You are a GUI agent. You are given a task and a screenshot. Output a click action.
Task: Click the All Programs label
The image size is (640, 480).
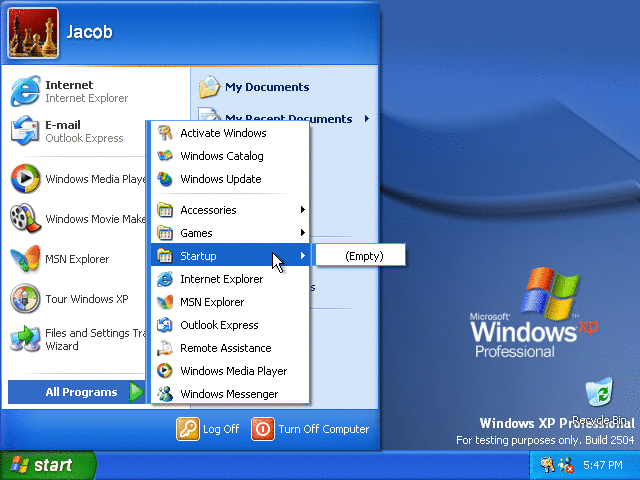point(81,392)
